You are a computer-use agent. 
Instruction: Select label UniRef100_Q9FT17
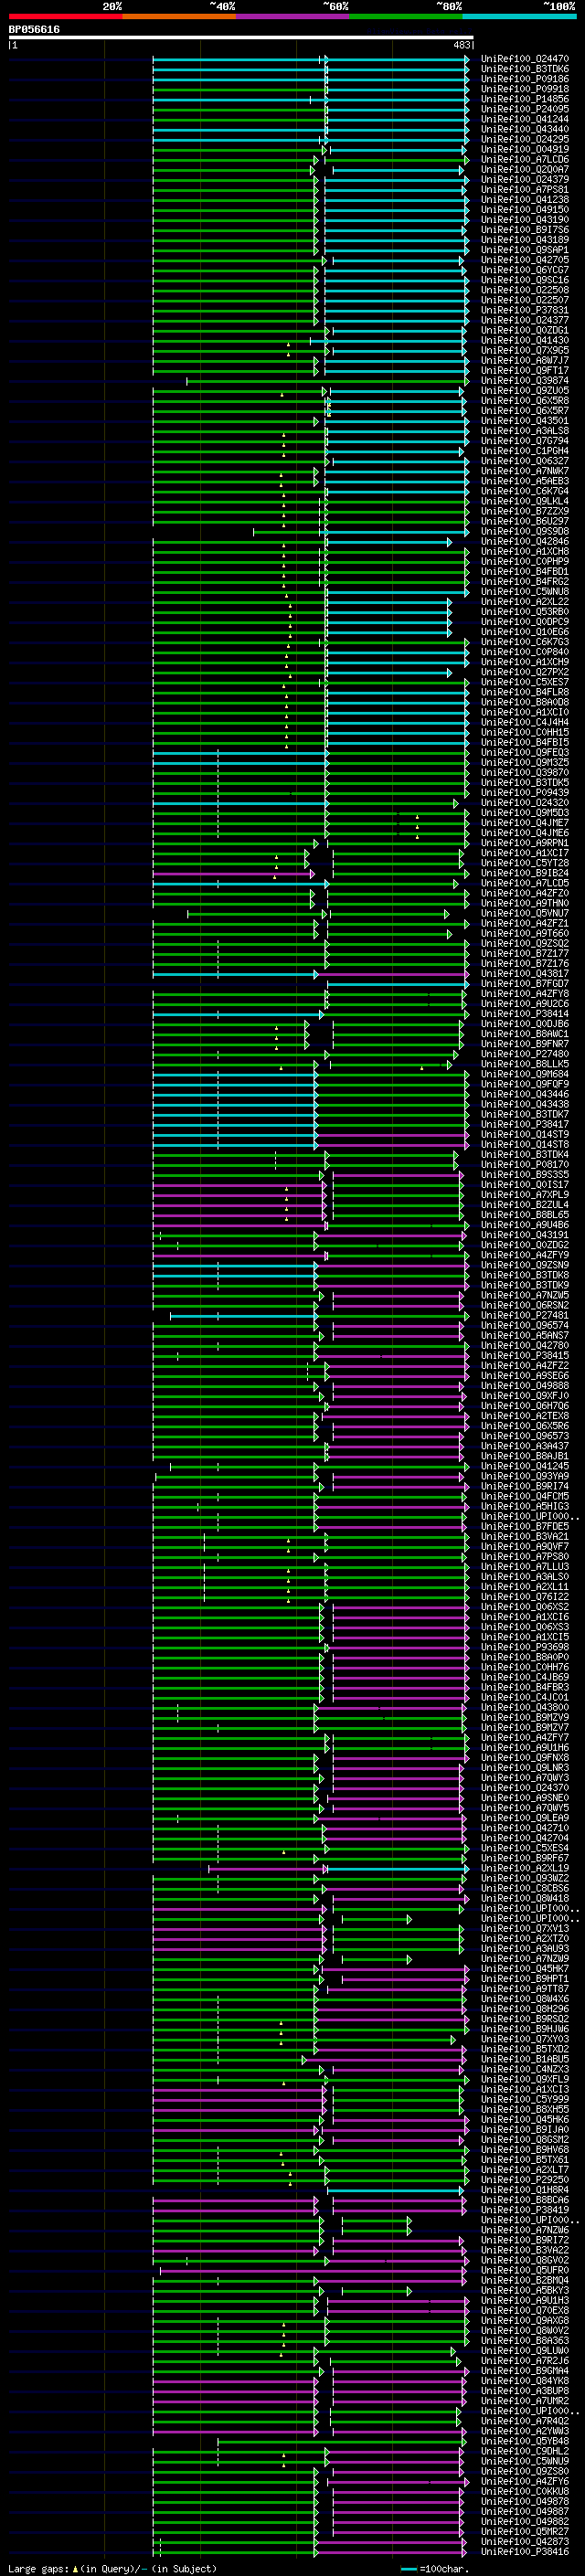pyautogui.click(x=525, y=370)
